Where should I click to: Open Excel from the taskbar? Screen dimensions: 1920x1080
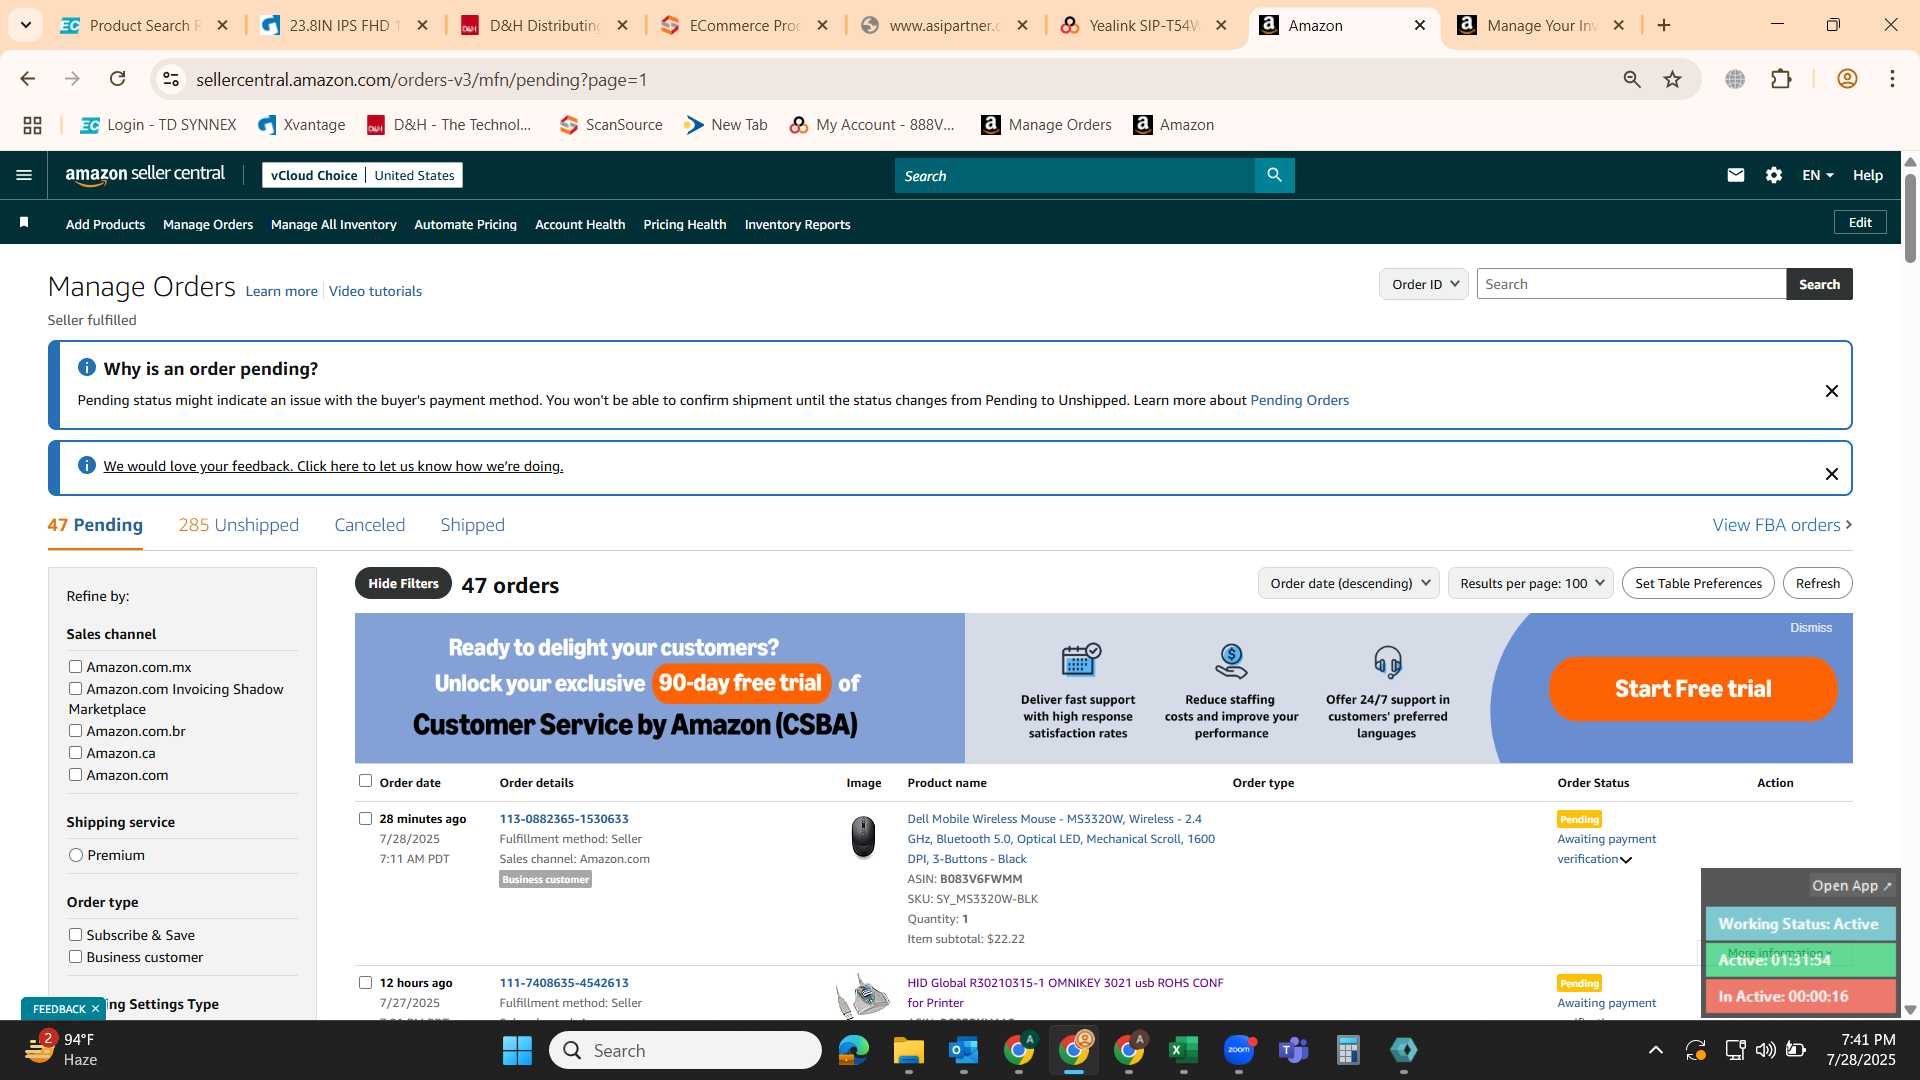[1183, 1050]
